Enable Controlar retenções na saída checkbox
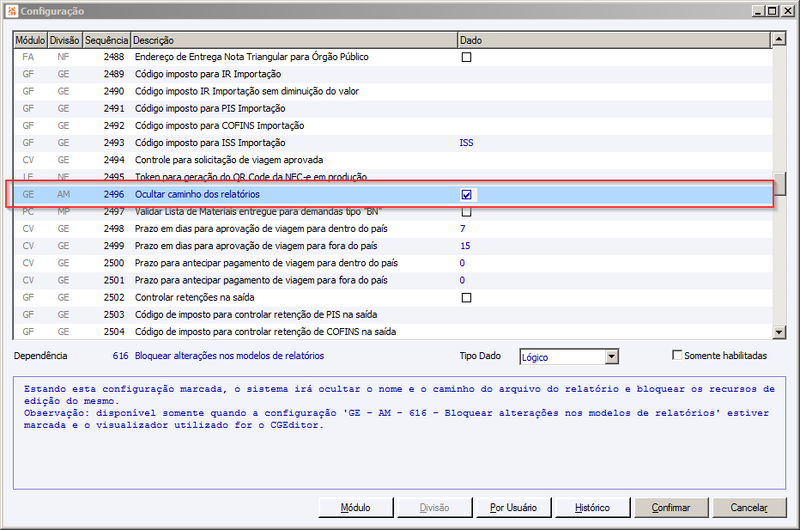The height and width of the screenshot is (530, 800). [x=466, y=297]
